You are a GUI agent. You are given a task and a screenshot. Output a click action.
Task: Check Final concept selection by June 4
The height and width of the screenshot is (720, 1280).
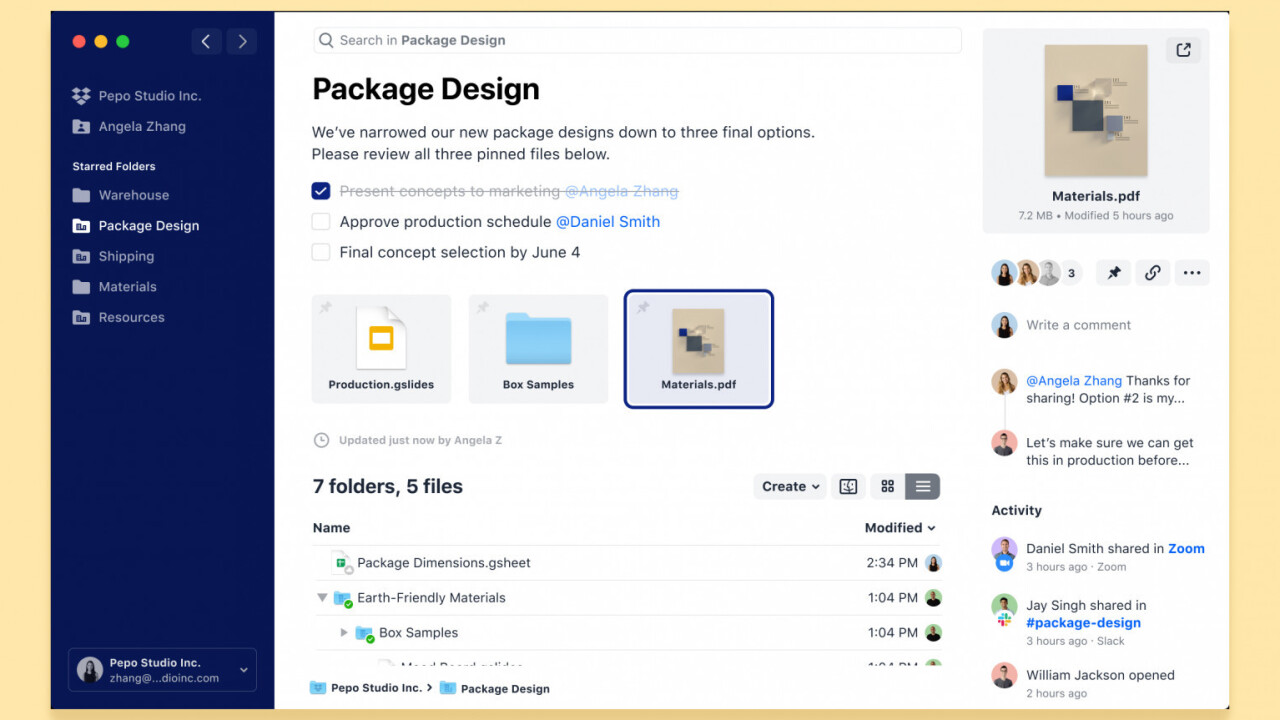pos(321,252)
